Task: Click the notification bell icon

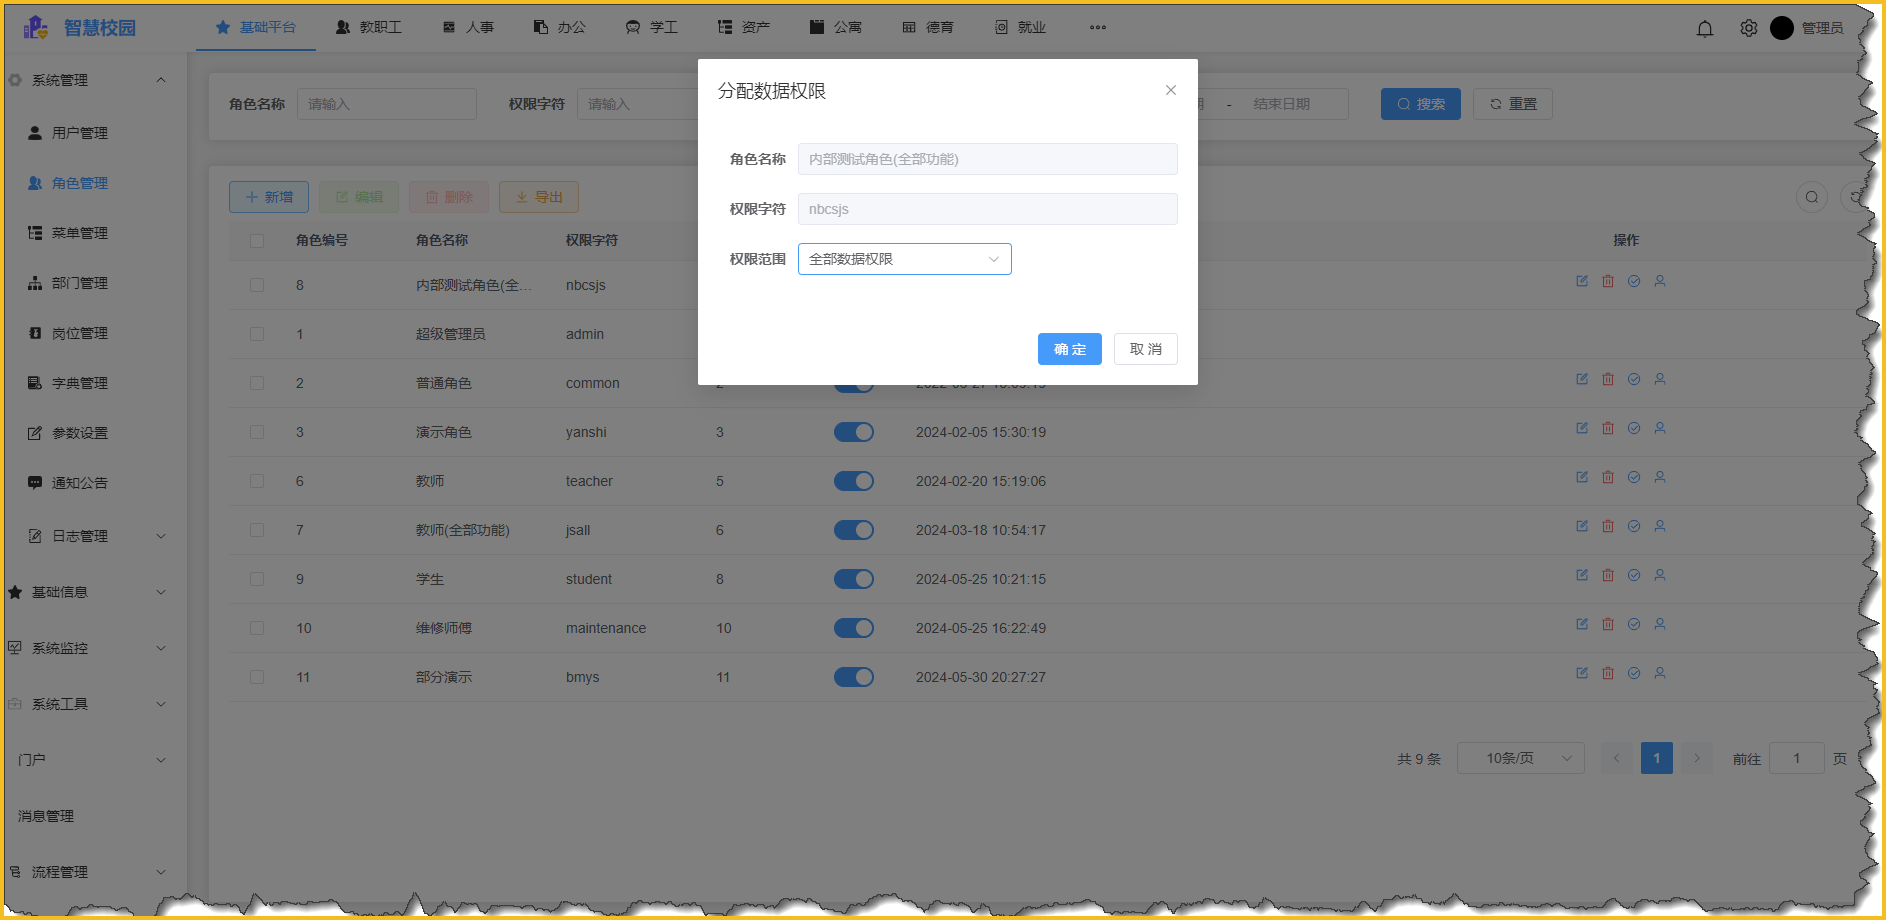Action: pos(1705,29)
